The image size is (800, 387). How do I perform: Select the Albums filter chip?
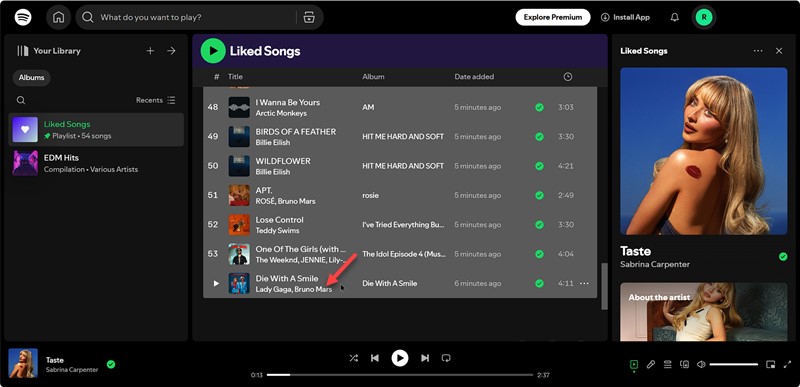pyautogui.click(x=32, y=78)
